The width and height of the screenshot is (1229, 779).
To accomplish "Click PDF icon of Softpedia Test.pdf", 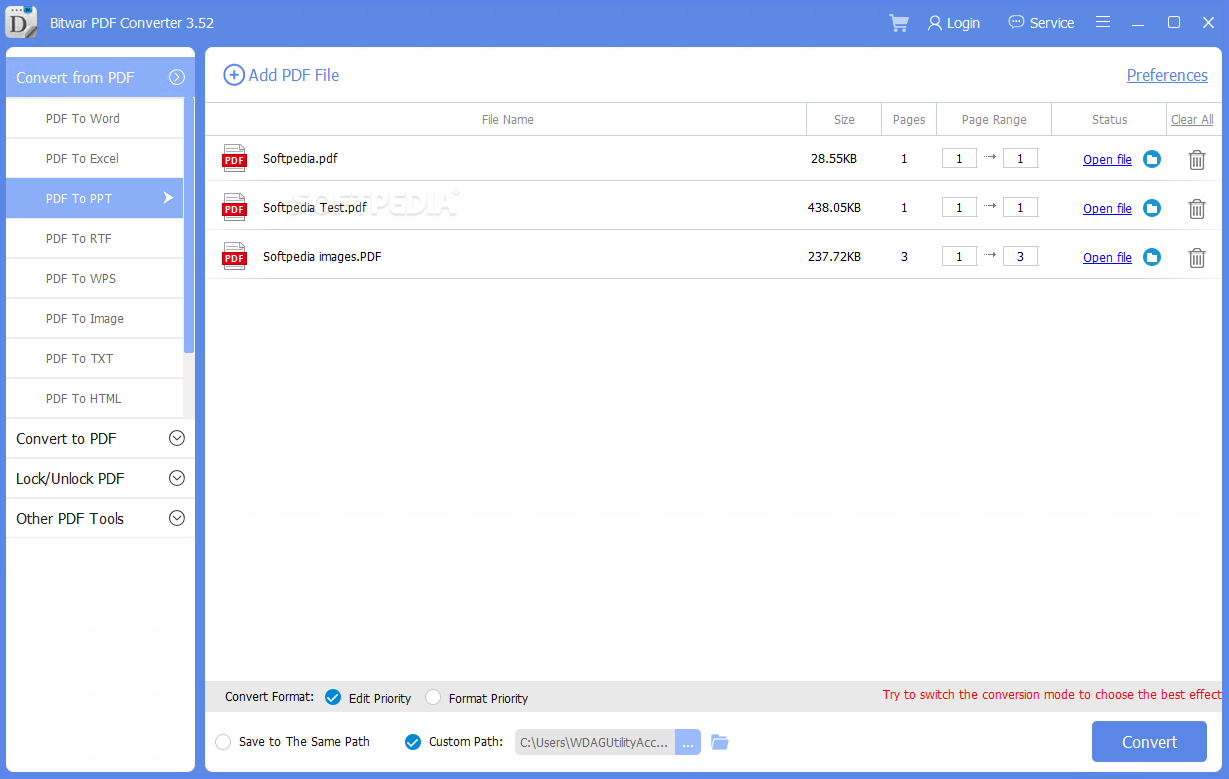I will (234, 207).
